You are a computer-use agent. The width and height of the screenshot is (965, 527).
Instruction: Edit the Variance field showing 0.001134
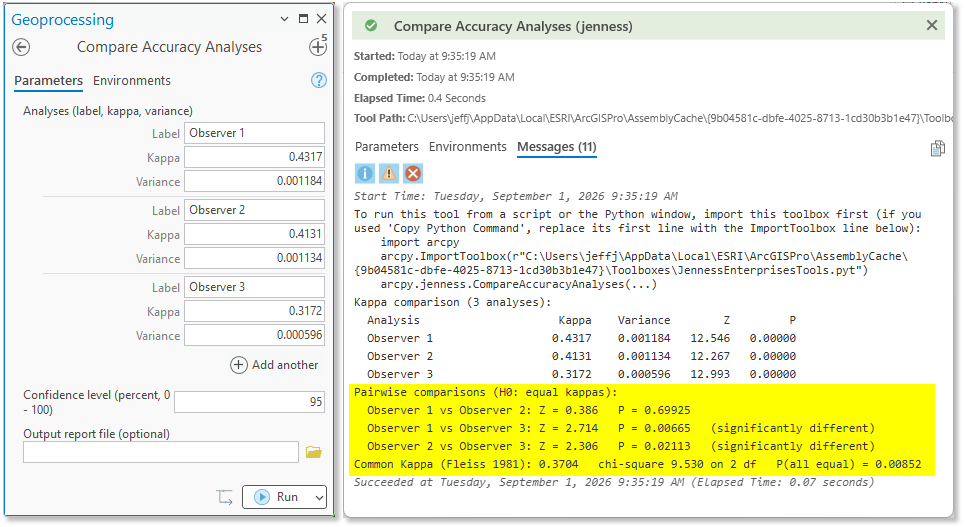click(254, 258)
